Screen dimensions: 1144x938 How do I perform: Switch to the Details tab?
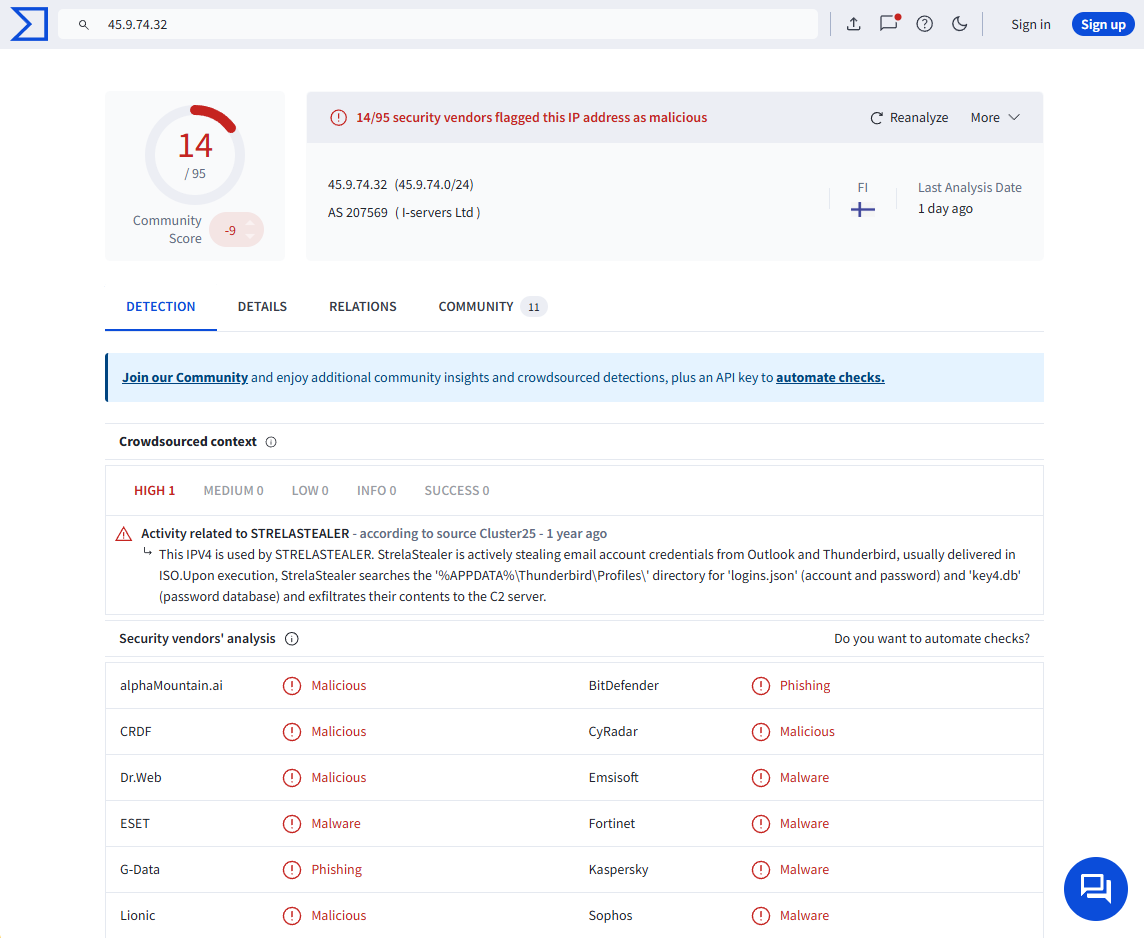262,306
